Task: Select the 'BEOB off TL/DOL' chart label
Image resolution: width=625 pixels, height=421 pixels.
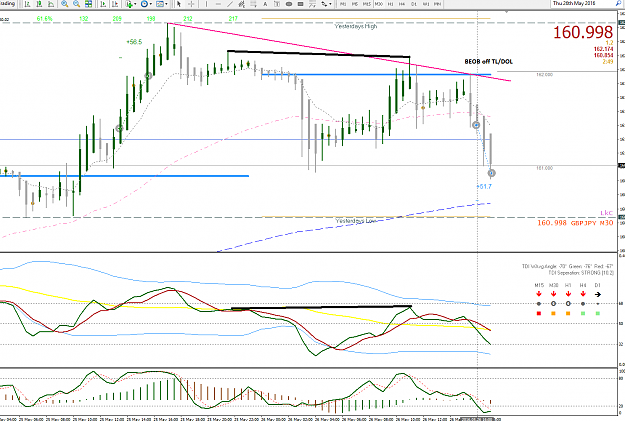Action: (488, 61)
